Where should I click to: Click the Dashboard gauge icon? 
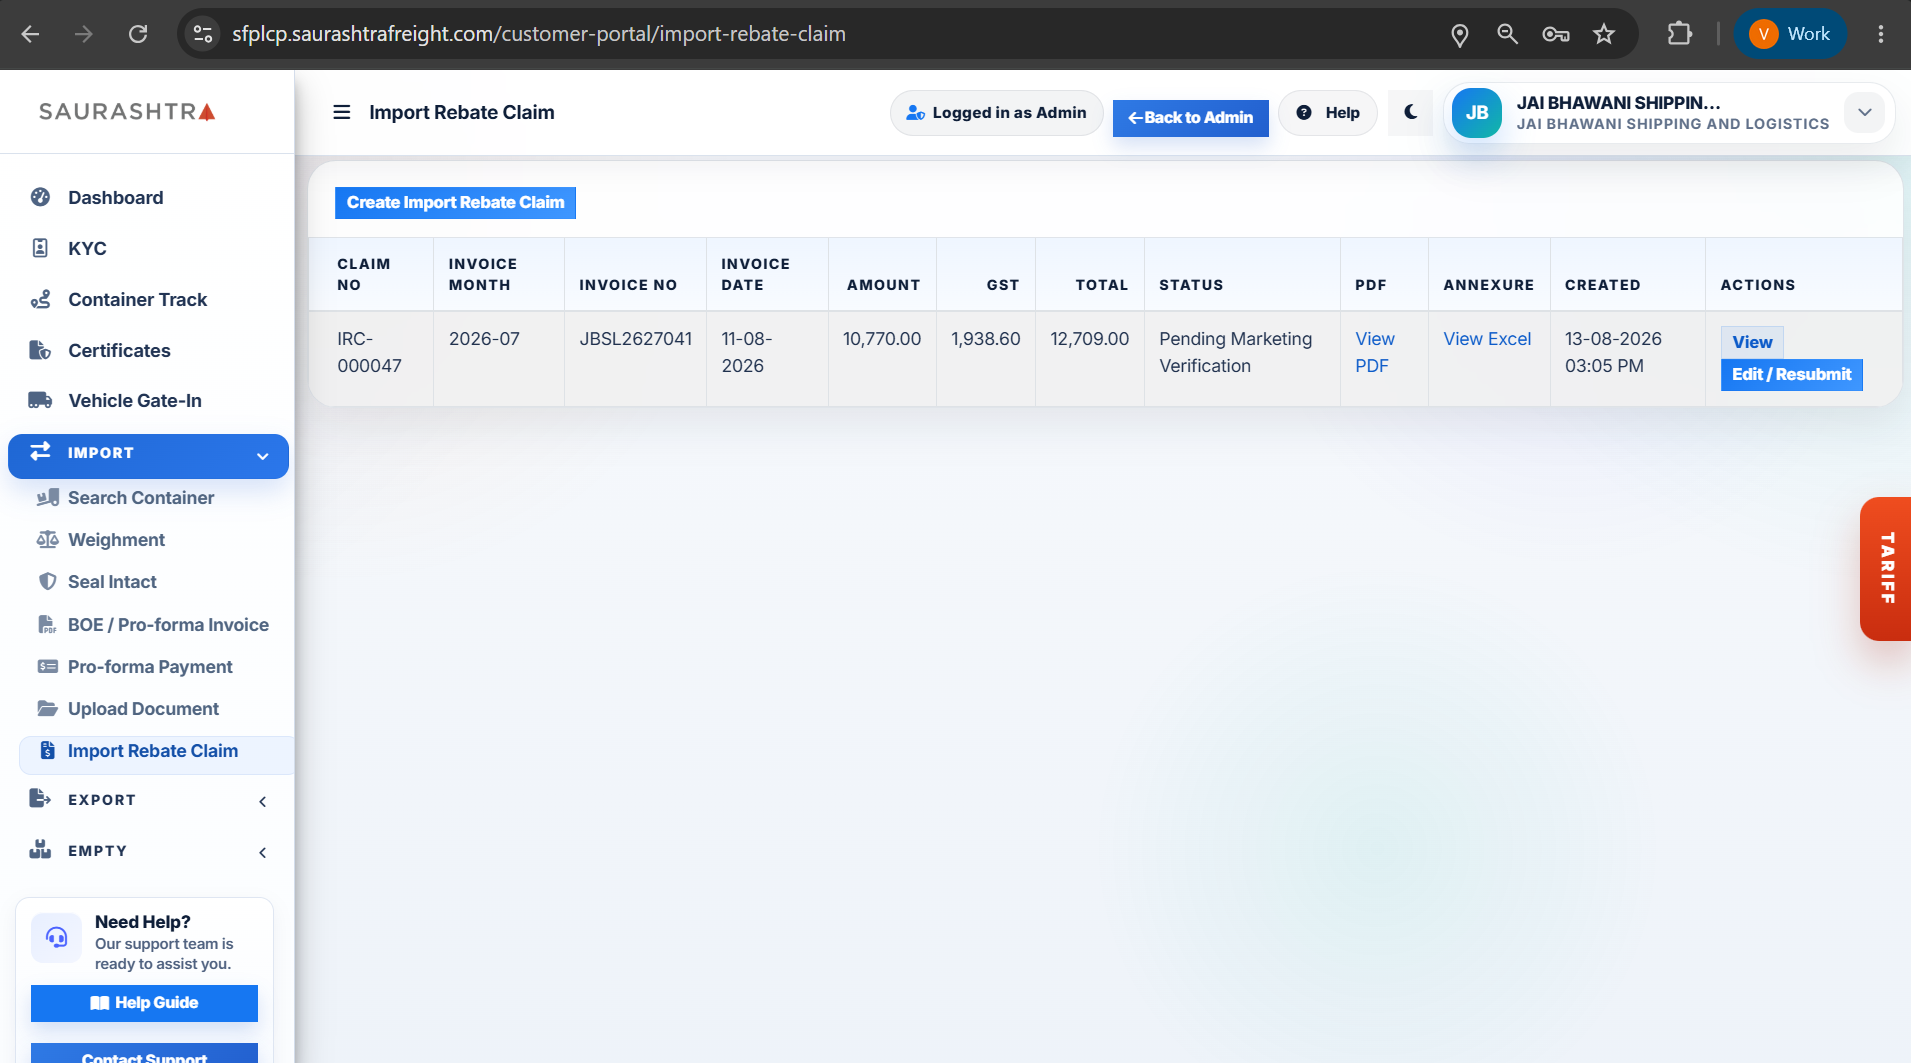pos(40,197)
